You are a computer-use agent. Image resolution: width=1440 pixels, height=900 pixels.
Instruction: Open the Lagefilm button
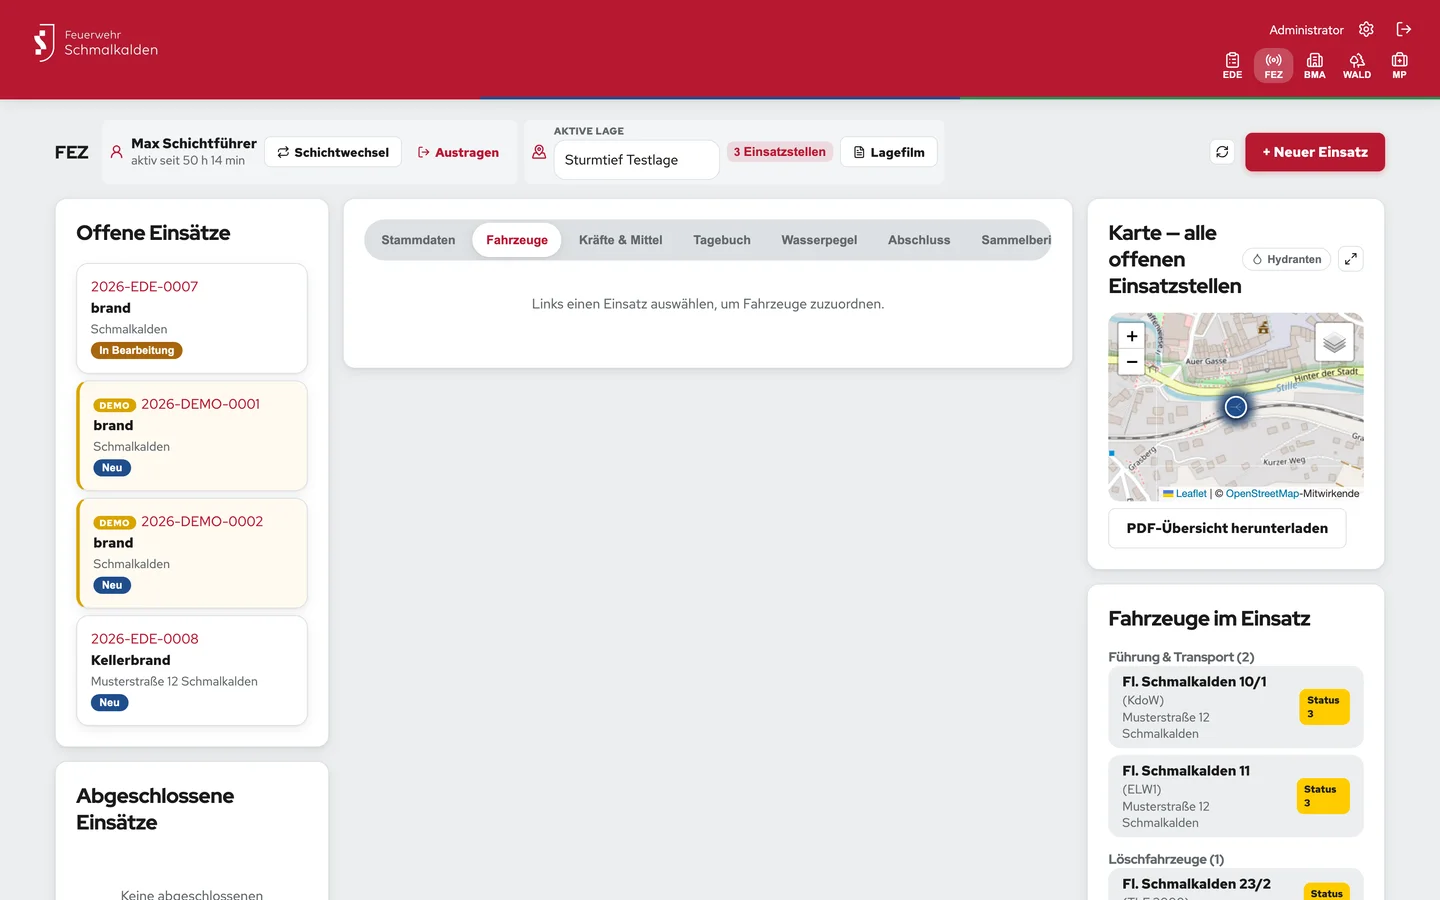889,152
